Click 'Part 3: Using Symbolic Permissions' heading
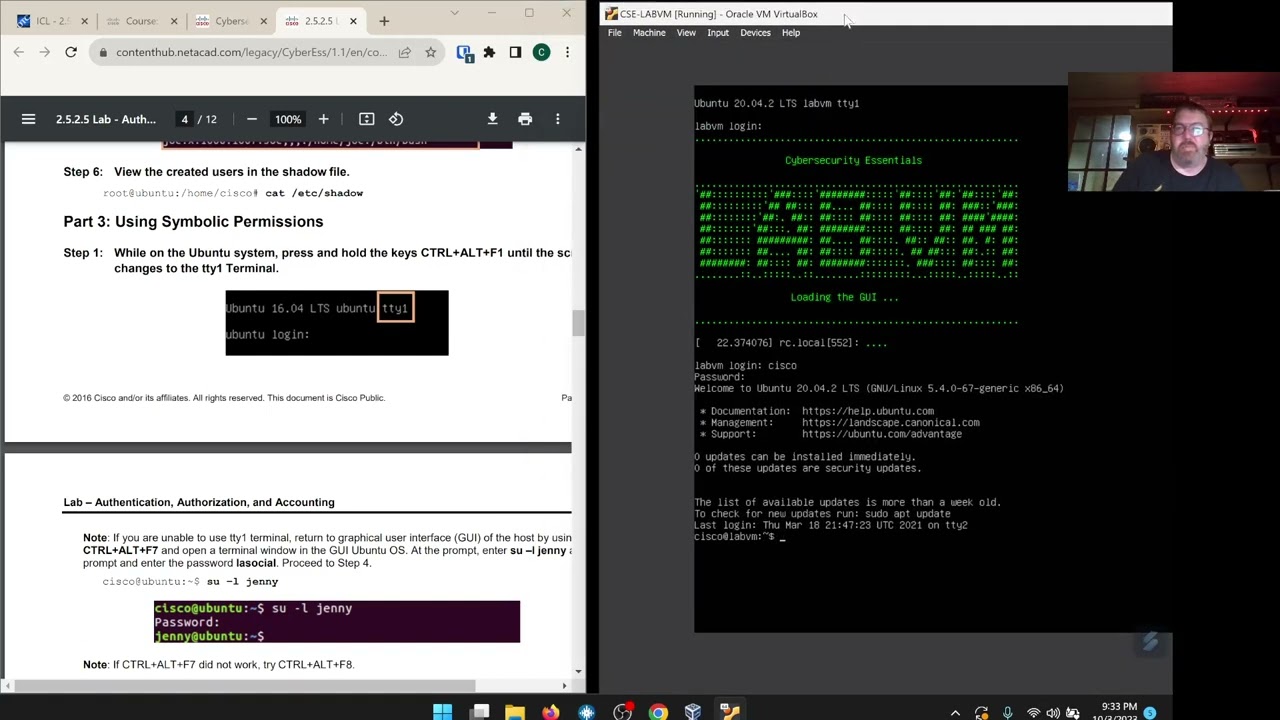Image resolution: width=1280 pixels, height=720 pixels. 193,222
